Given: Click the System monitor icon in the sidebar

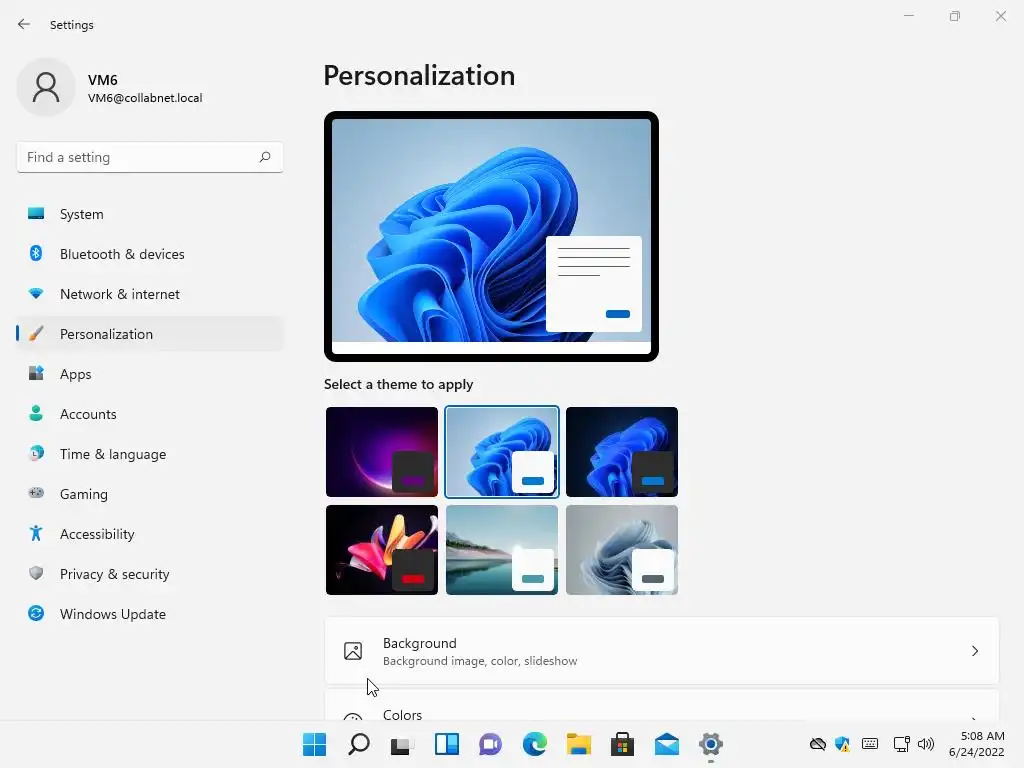Looking at the screenshot, I should click(36, 214).
